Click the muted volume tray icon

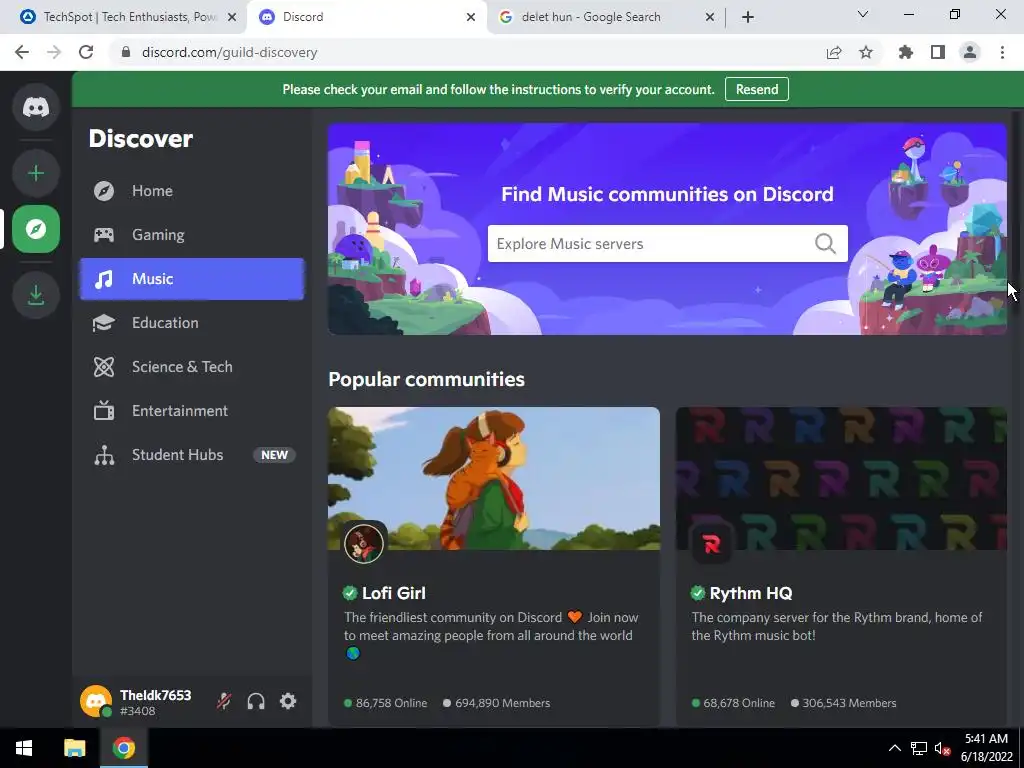tap(942, 748)
